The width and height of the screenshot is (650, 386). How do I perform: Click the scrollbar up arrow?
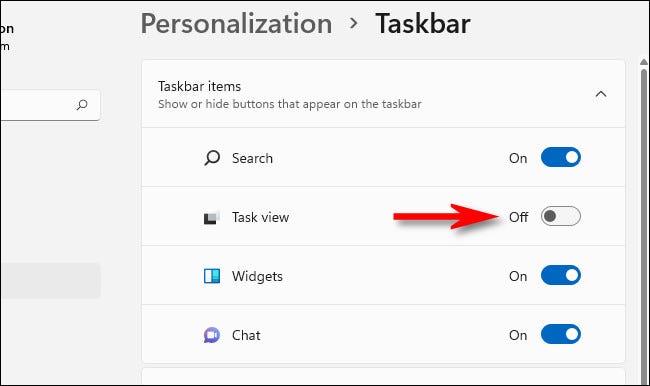coord(644,62)
